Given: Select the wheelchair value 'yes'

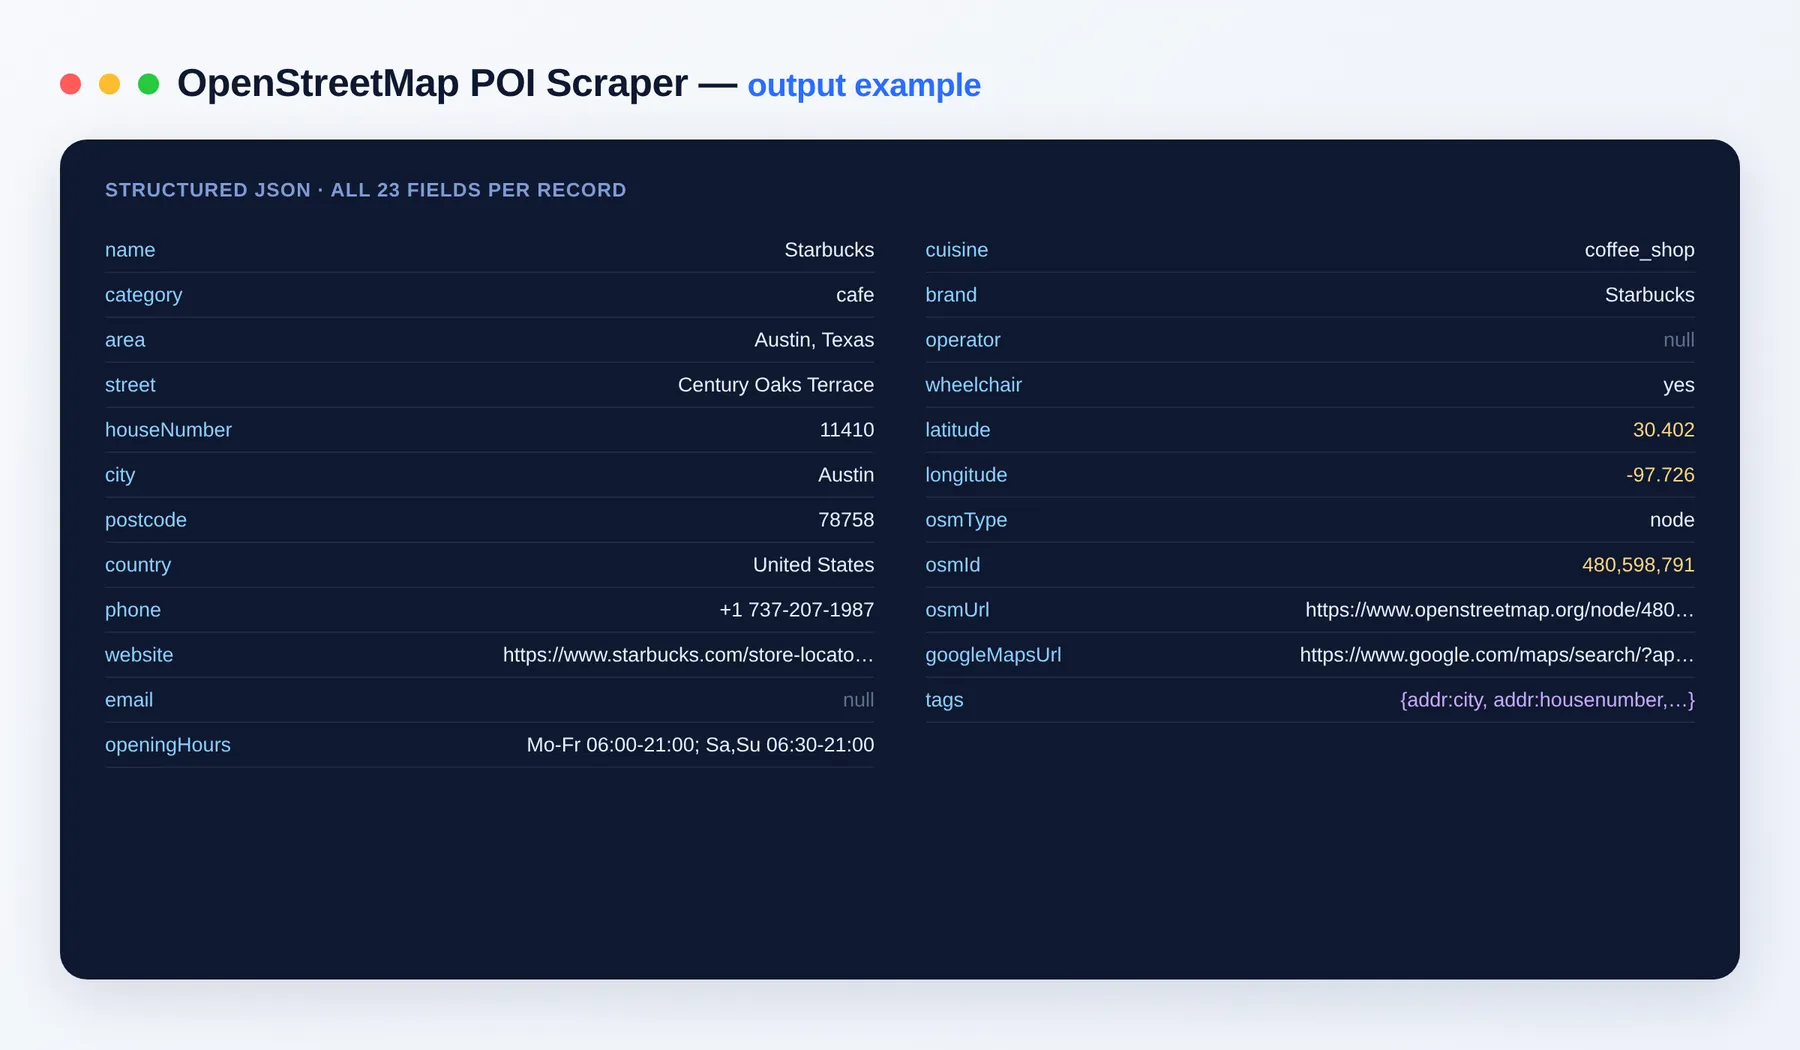Looking at the screenshot, I should (x=1679, y=385).
